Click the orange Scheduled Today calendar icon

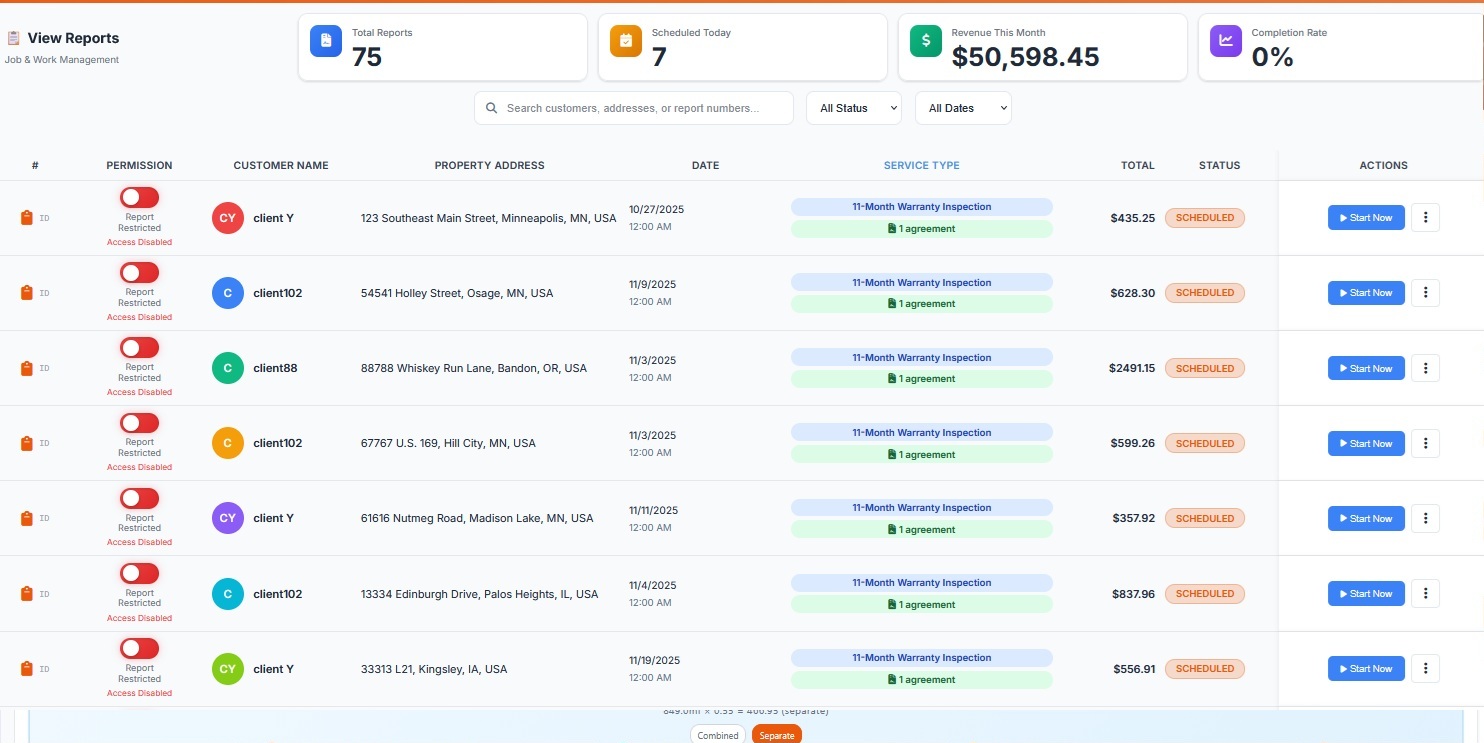pyautogui.click(x=626, y=41)
